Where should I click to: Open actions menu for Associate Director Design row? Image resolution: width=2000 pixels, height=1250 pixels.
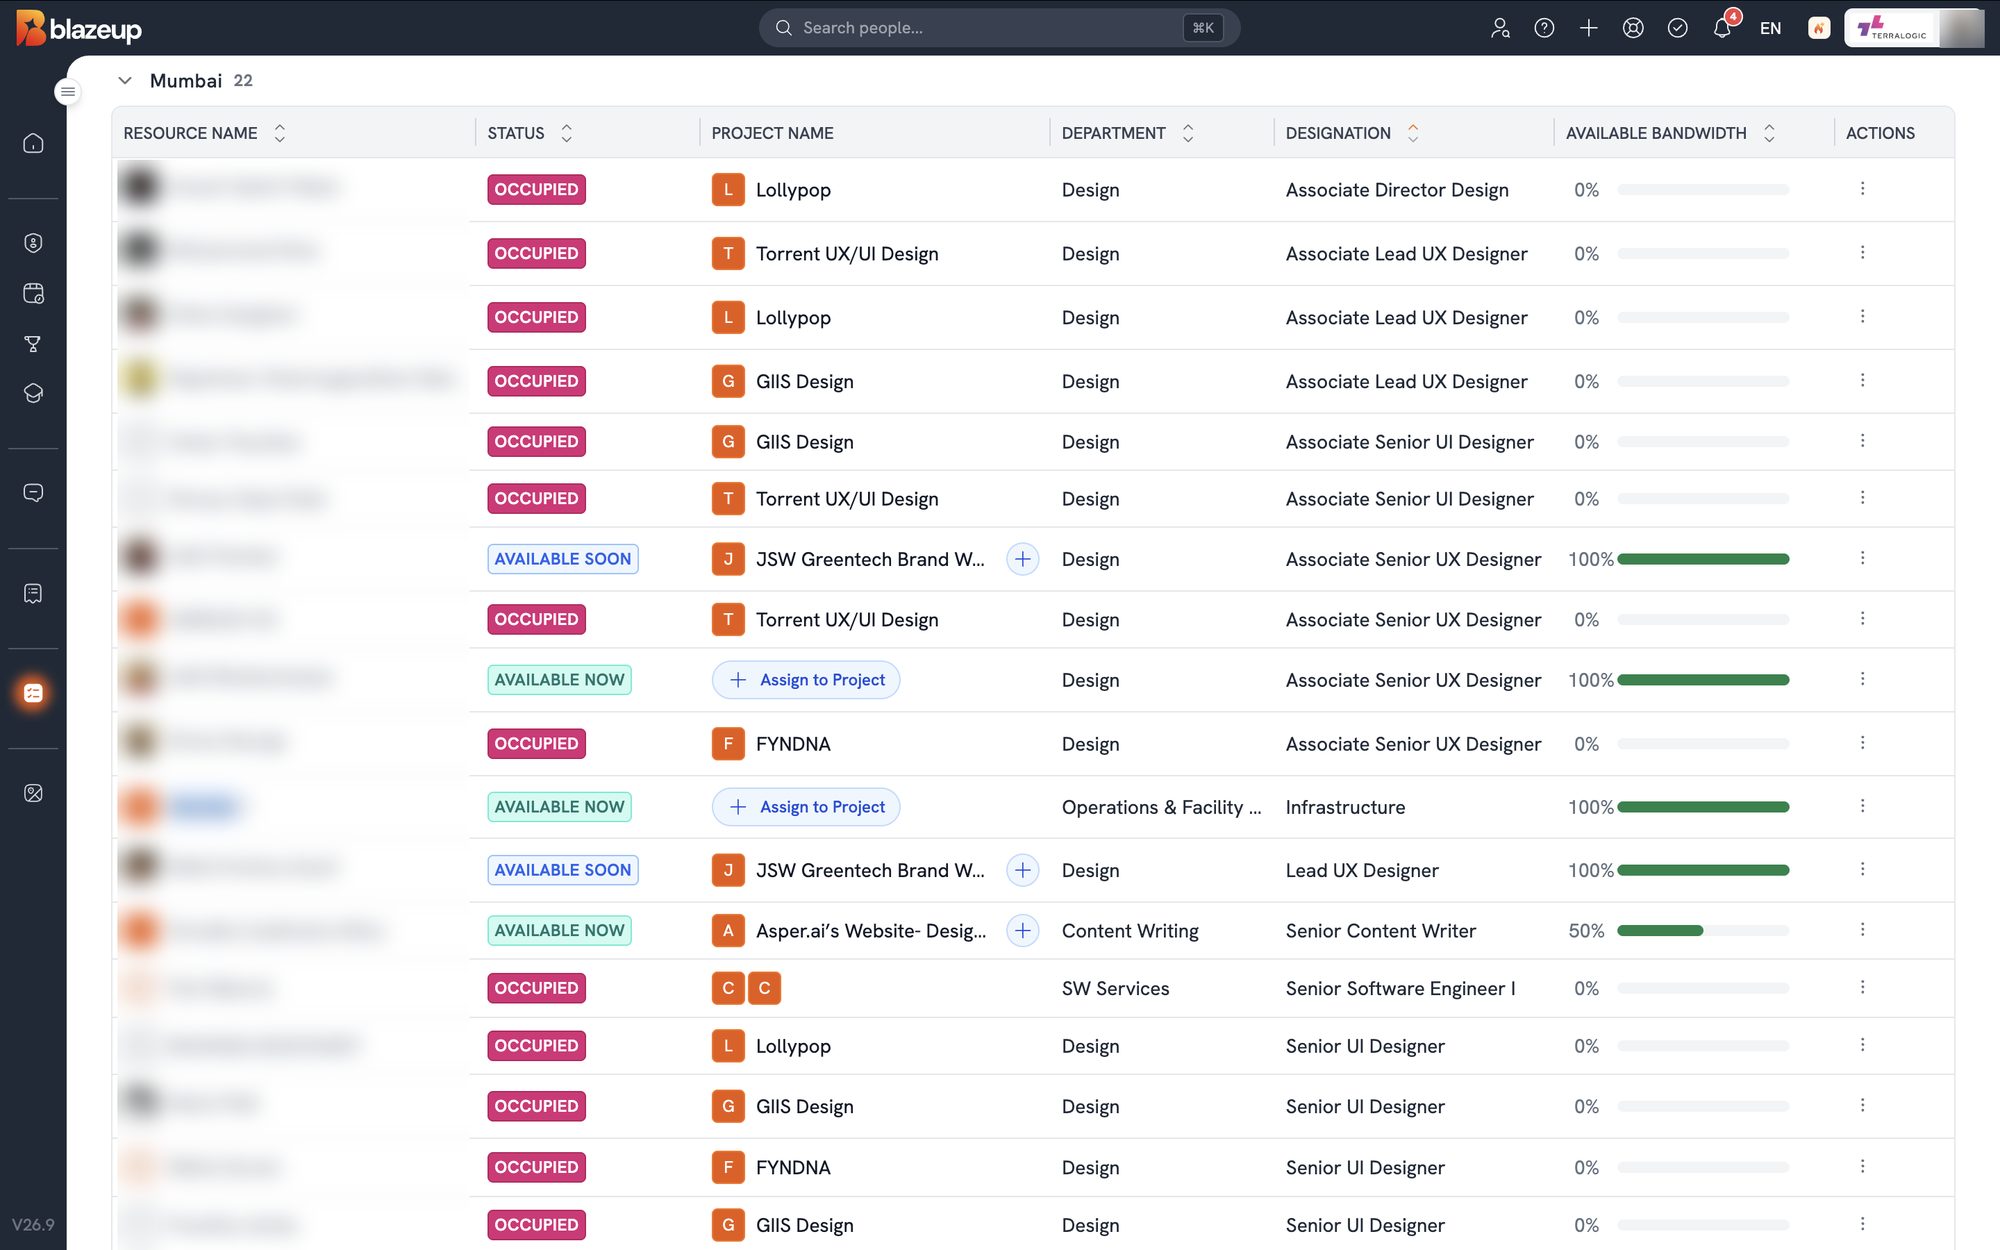click(x=1862, y=188)
